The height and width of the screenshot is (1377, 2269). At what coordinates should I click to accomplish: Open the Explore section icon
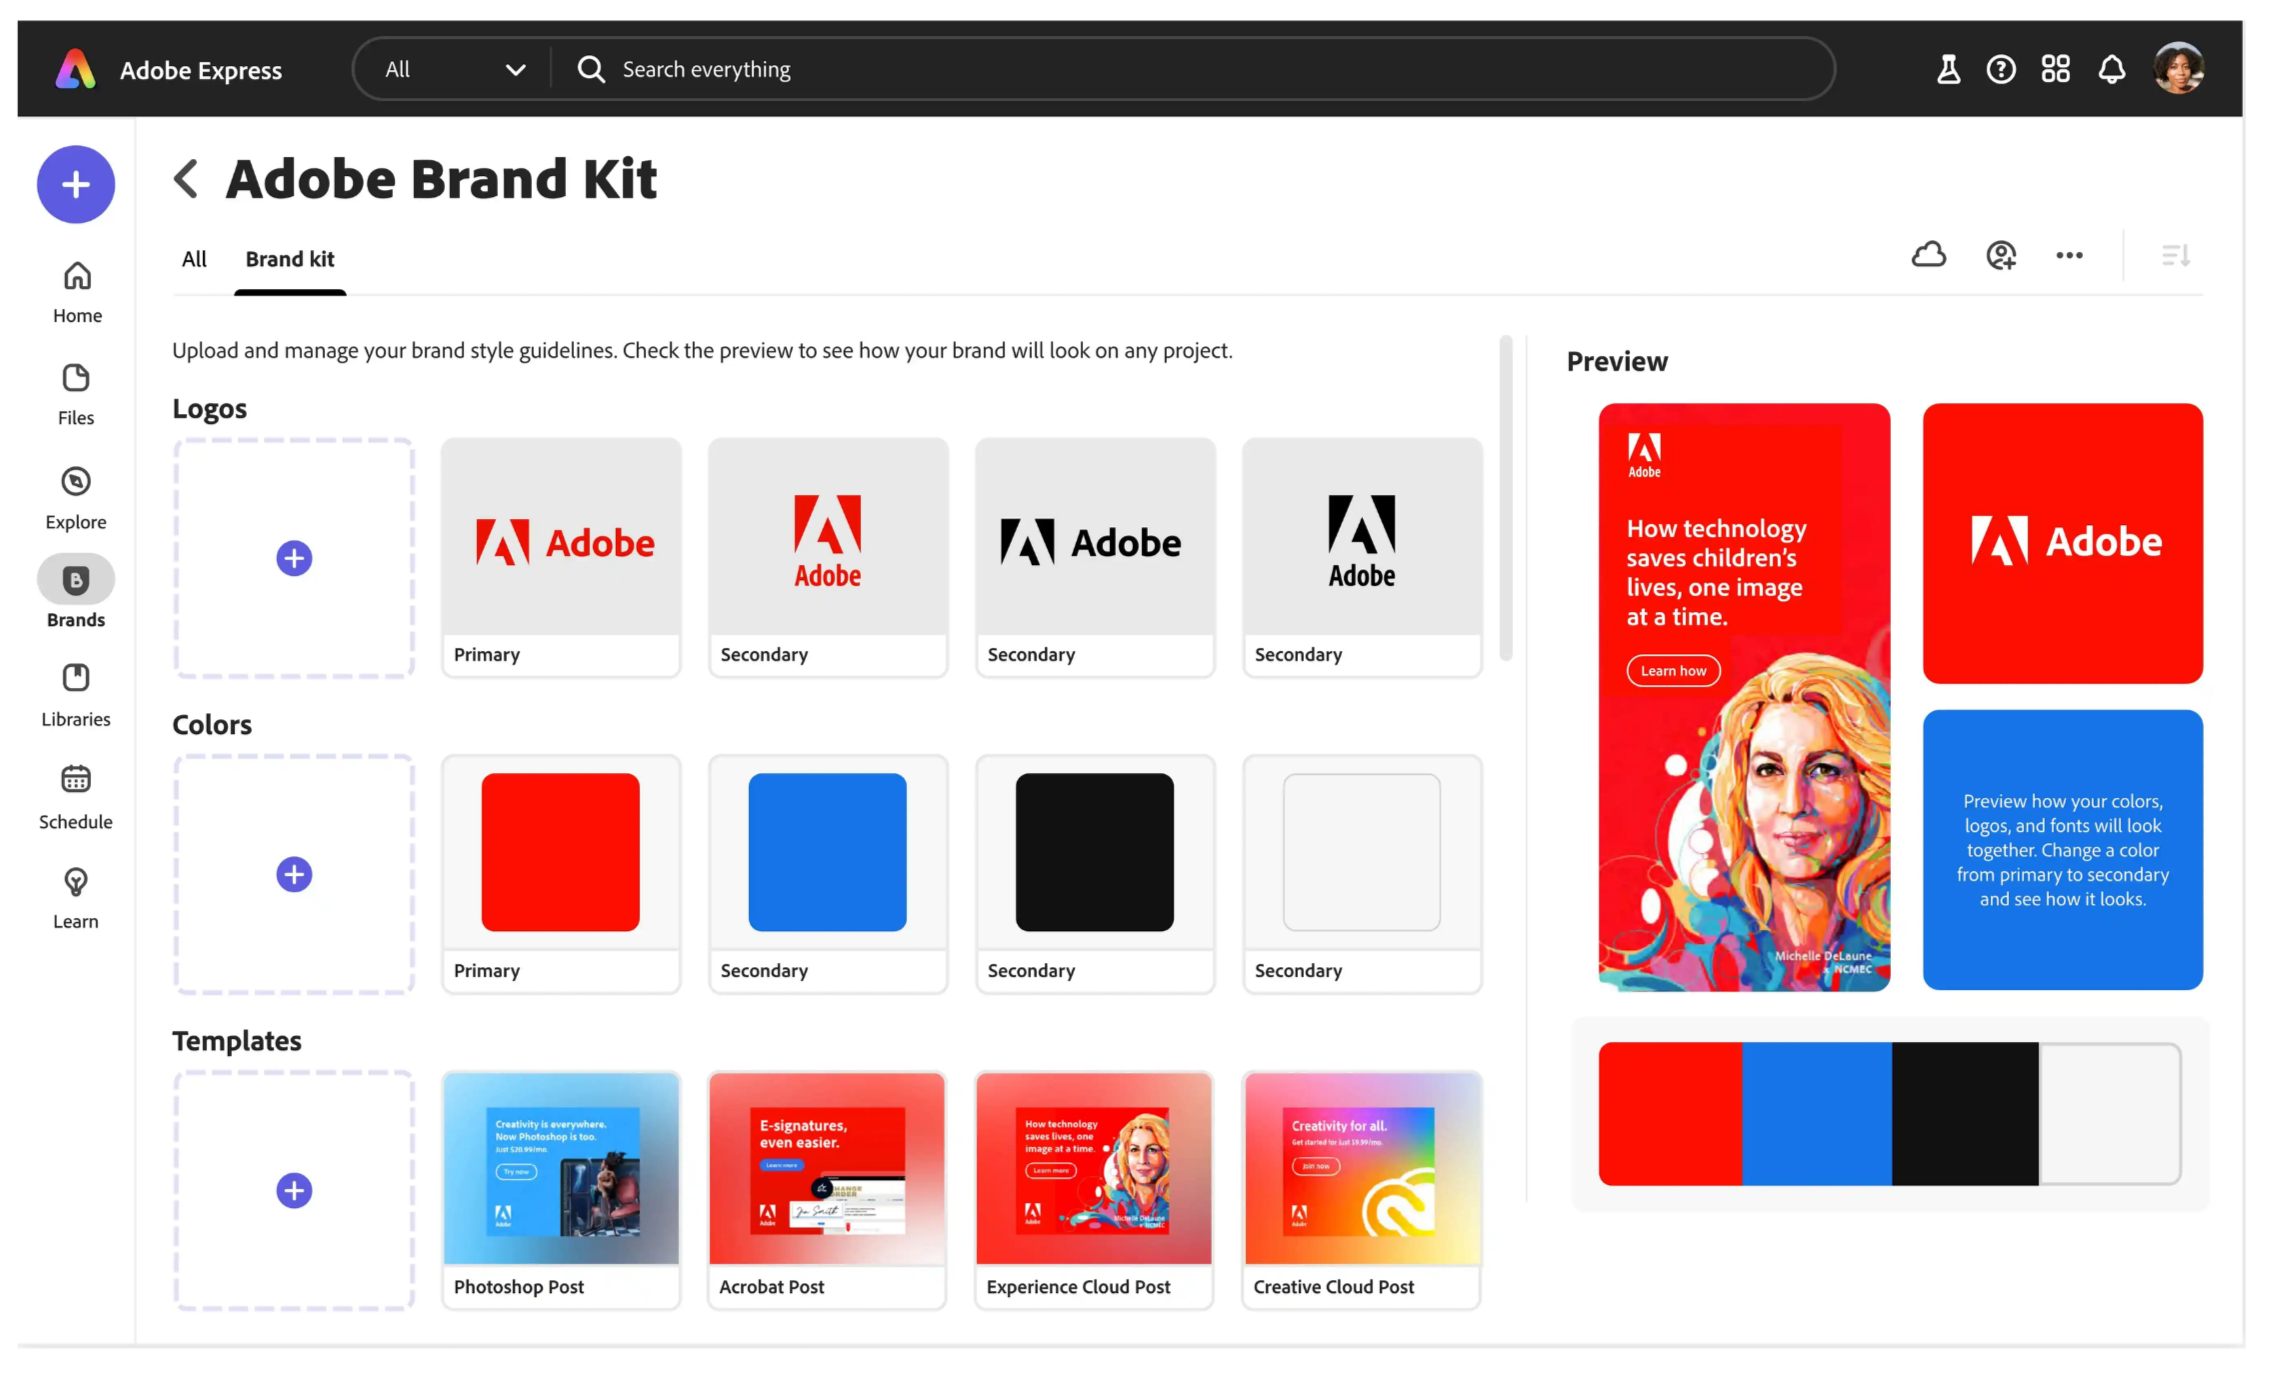tap(76, 482)
